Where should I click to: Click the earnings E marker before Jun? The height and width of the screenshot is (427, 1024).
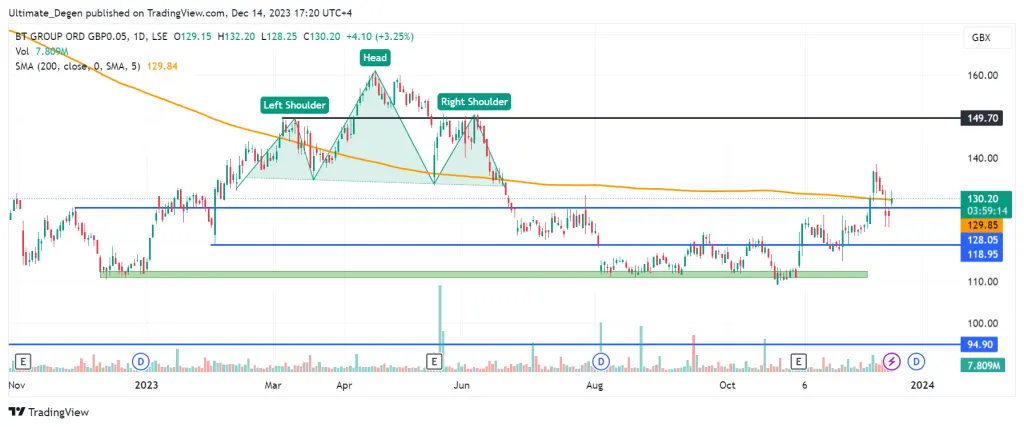click(435, 360)
